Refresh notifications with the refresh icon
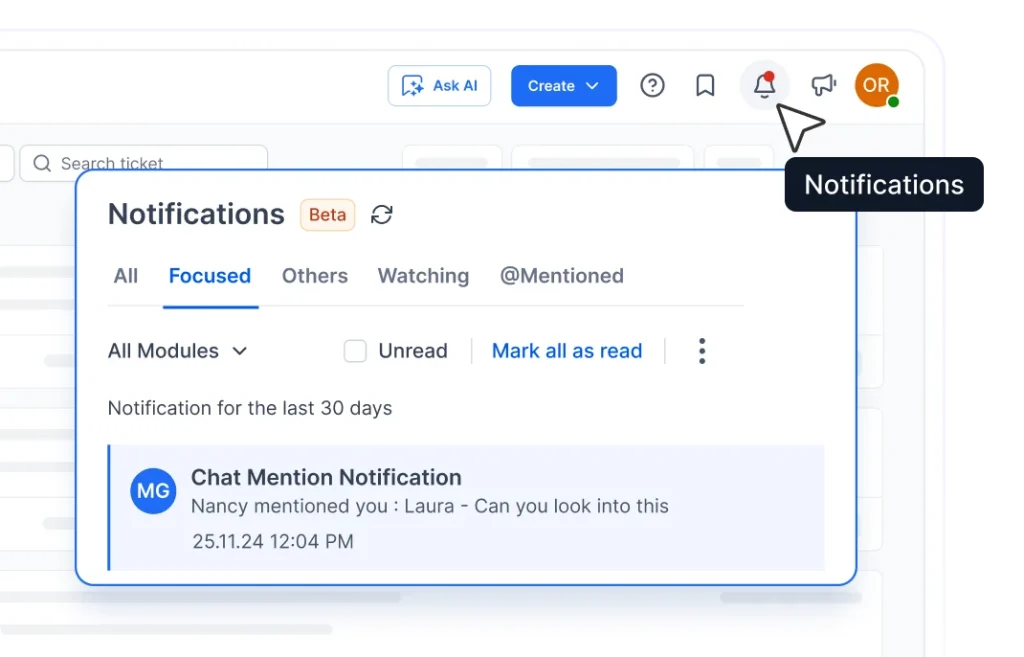This screenshot has height=657, width=1024. click(x=382, y=214)
